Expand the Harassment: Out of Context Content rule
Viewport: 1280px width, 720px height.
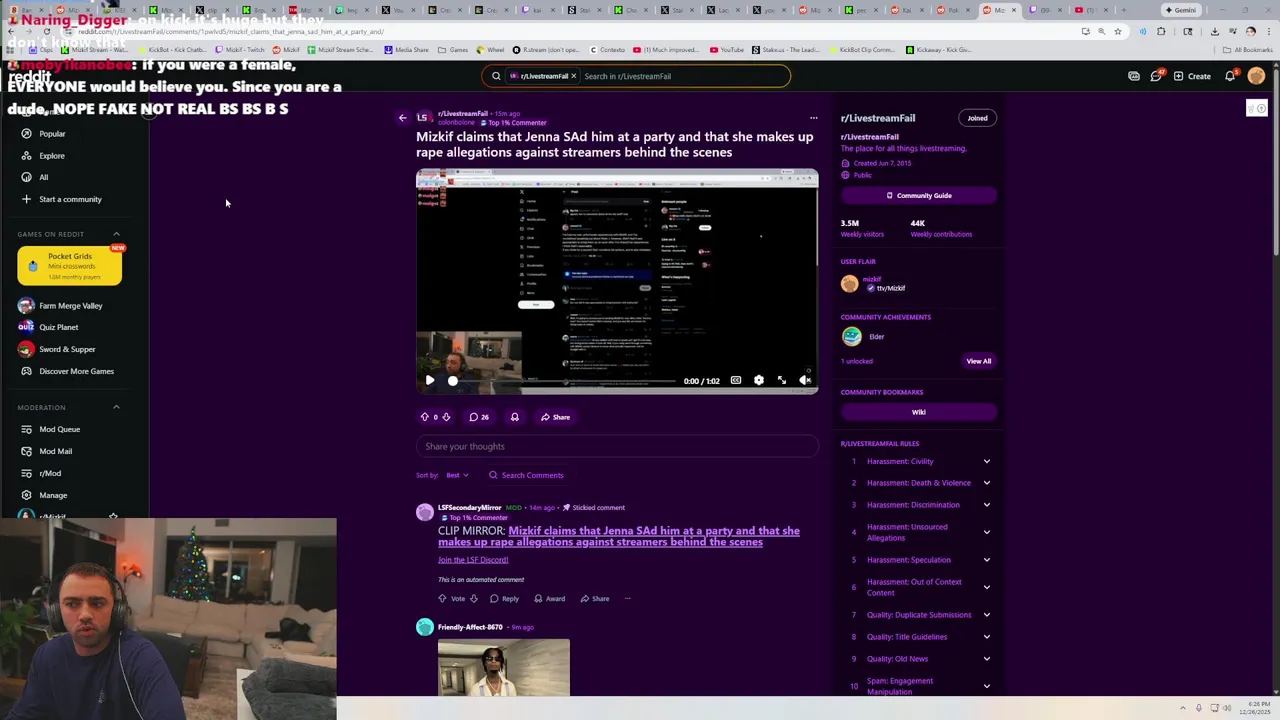[x=919, y=587]
